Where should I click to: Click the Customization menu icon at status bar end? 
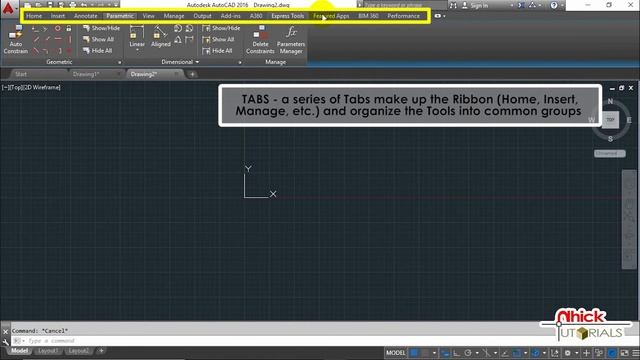[636, 353]
